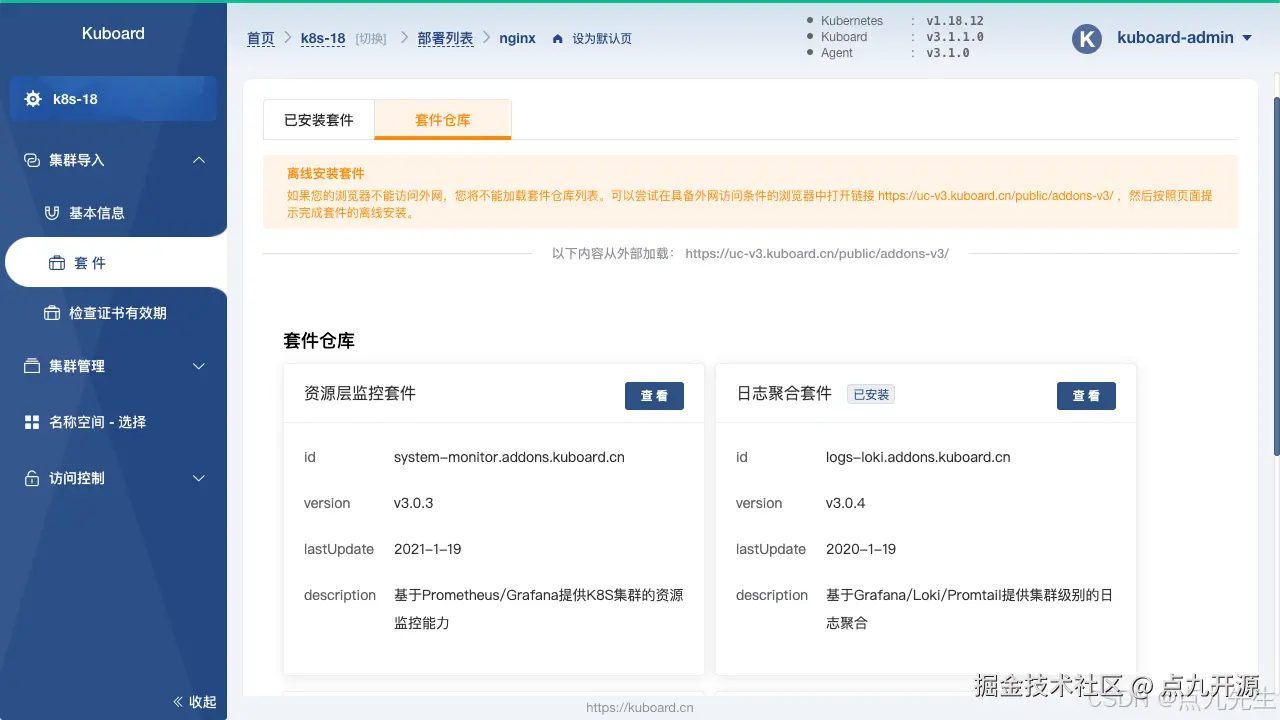Viewport: 1280px width, 720px height.
Task: Click the K avatar for kuboard-admin
Action: click(x=1086, y=38)
